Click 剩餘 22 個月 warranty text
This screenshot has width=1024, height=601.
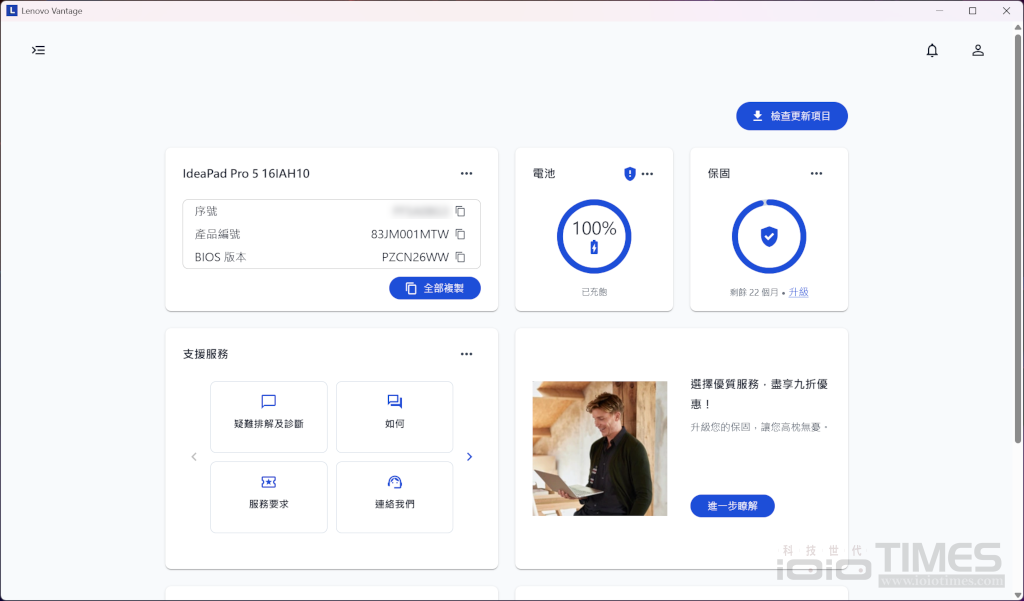click(x=754, y=292)
